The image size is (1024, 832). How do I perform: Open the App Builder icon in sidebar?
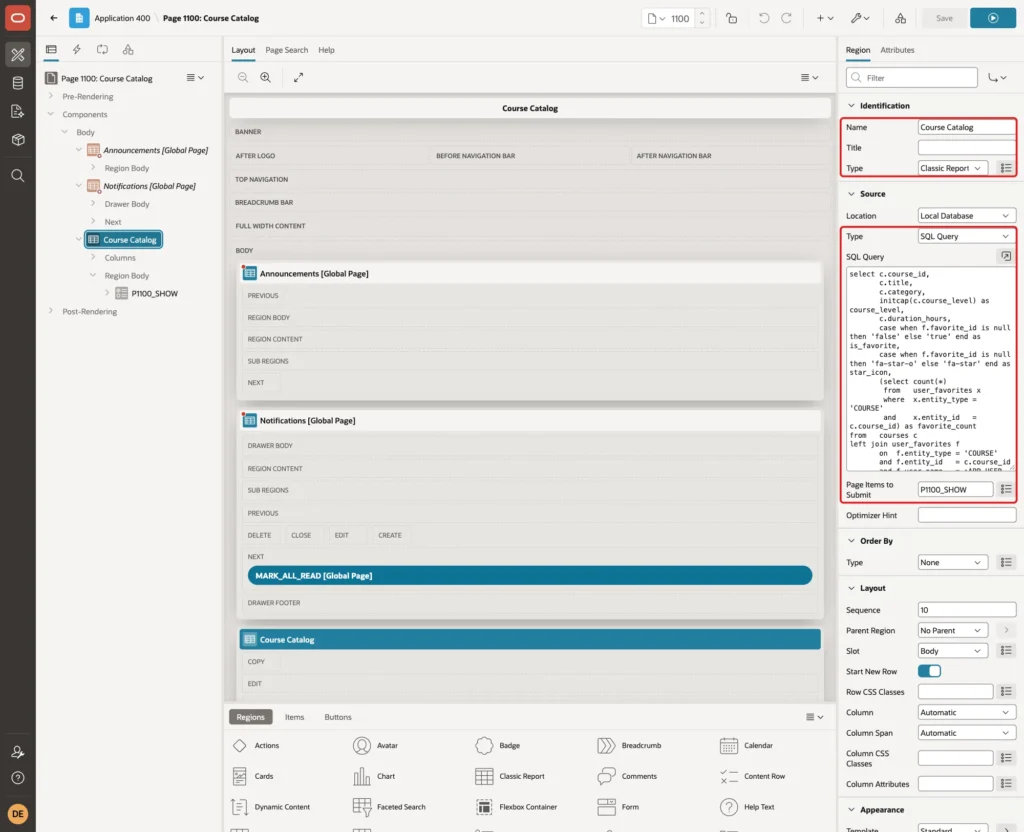click(18, 55)
